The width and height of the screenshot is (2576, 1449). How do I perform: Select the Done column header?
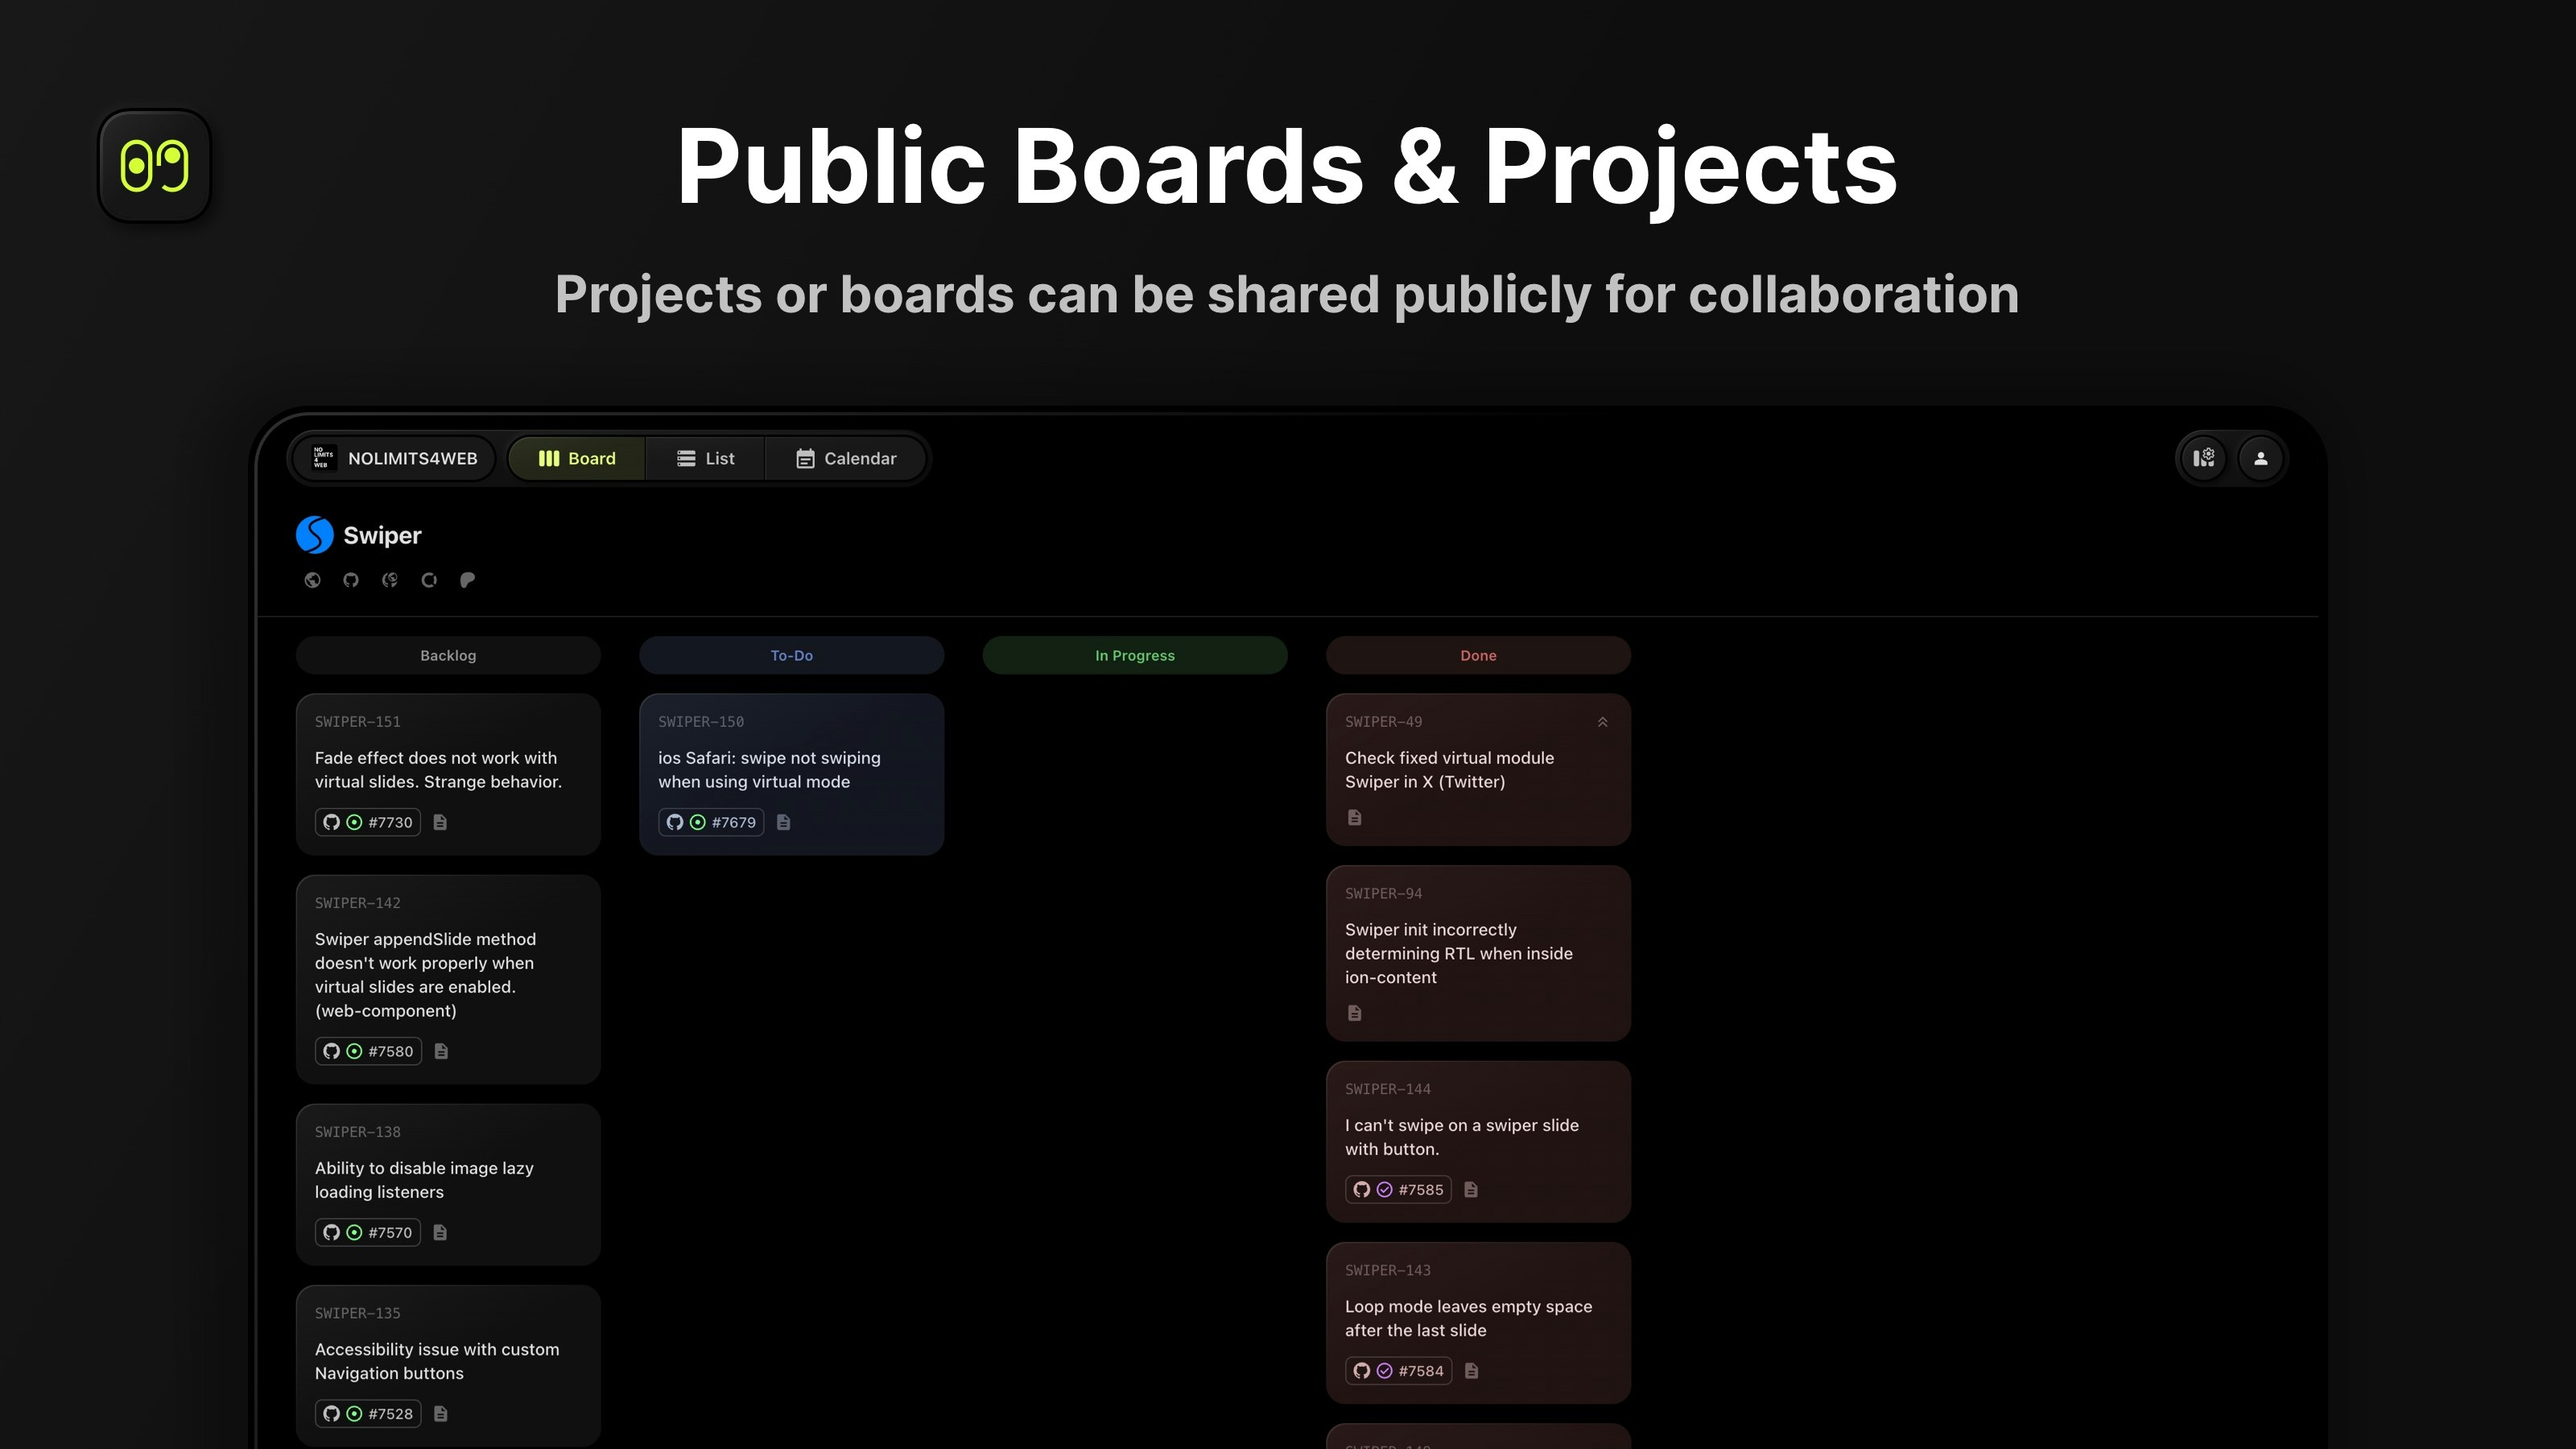coord(1478,655)
